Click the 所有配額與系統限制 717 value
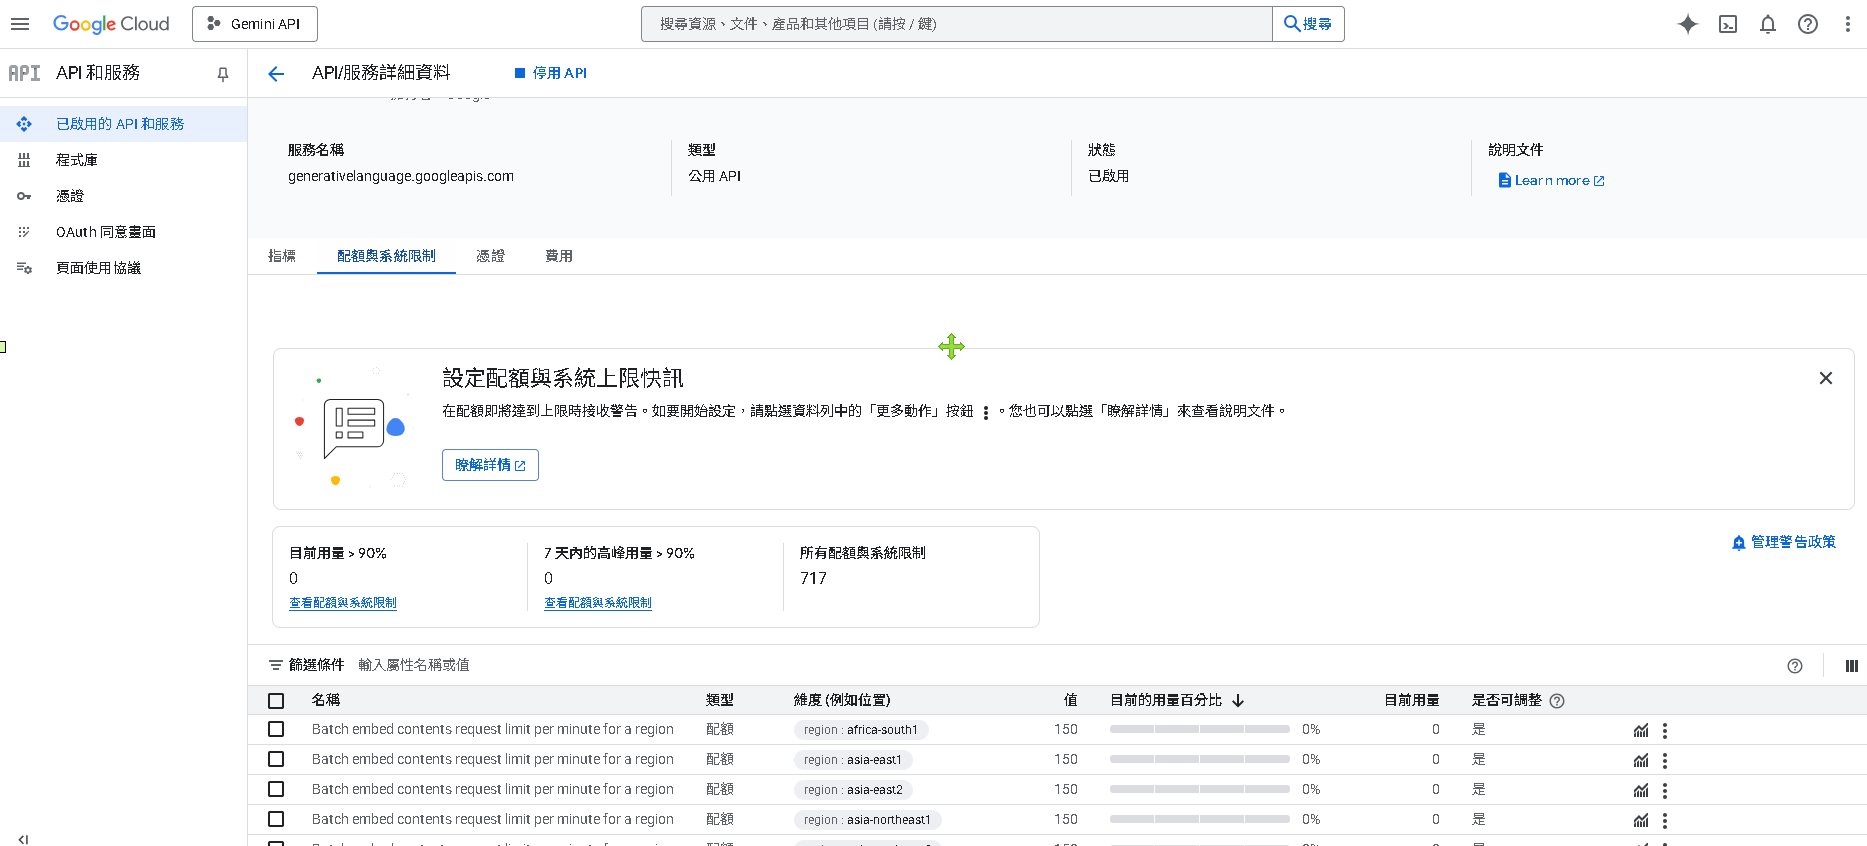Viewport: 1867px width, 846px height. pos(813,578)
